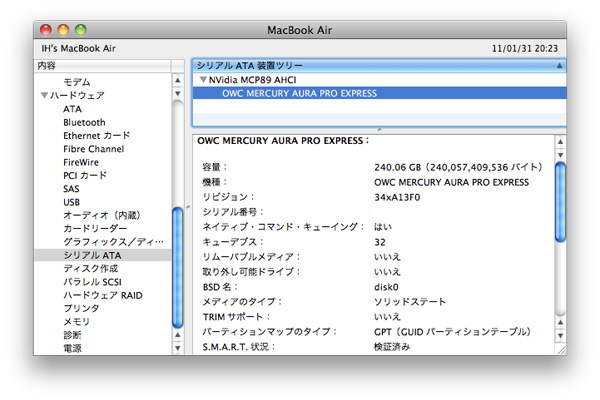The height and width of the screenshot is (400, 600).
Task: Select the highlighted シリアル ATA entry
Action: (x=103, y=255)
